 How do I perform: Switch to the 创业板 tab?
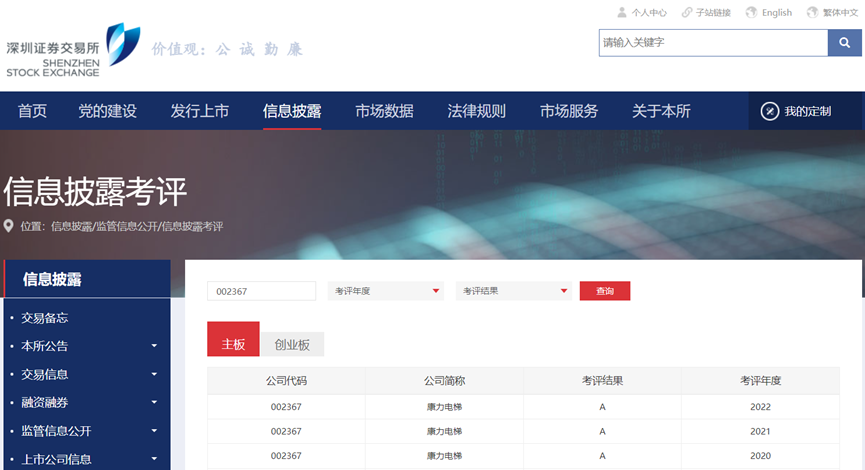coord(292,344)
